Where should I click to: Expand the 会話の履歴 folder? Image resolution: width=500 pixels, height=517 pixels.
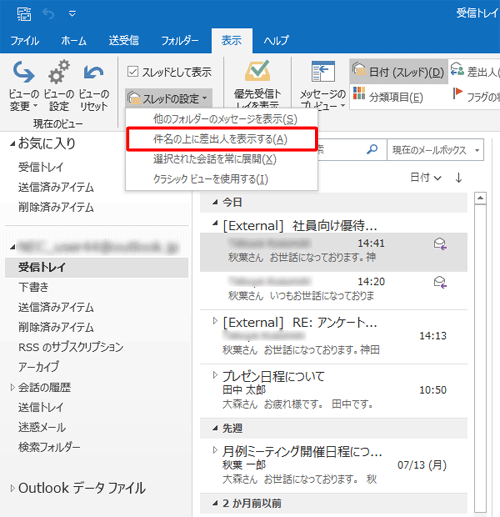[12, 387]
